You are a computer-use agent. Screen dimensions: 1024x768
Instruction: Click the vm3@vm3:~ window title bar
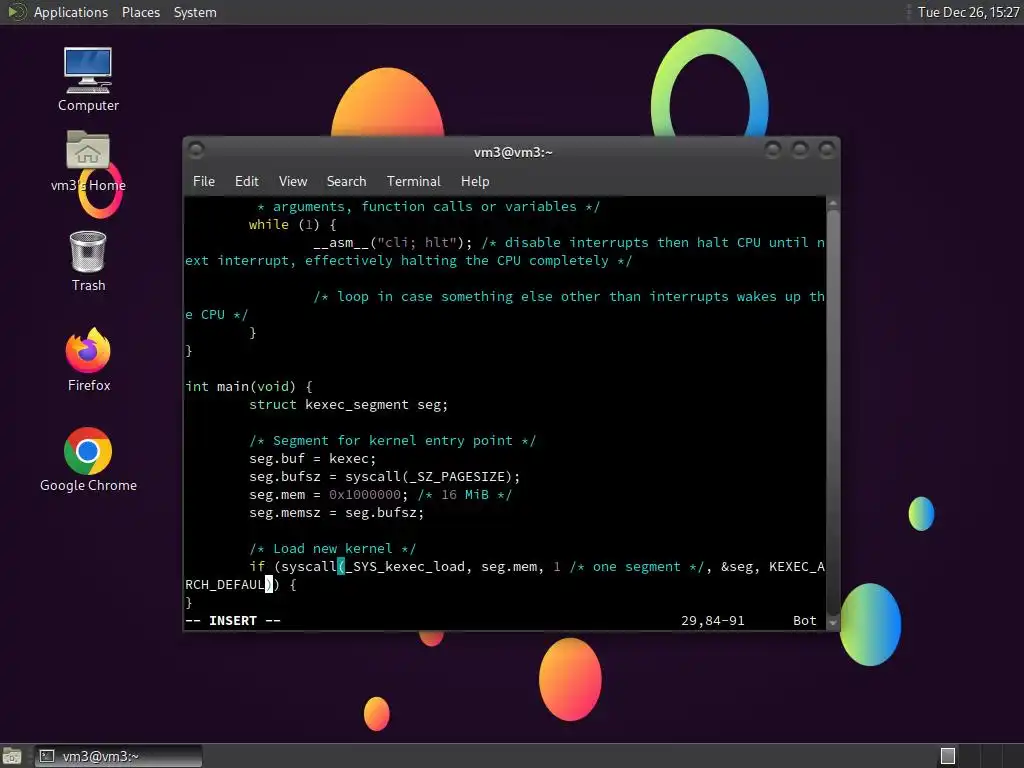513,152
